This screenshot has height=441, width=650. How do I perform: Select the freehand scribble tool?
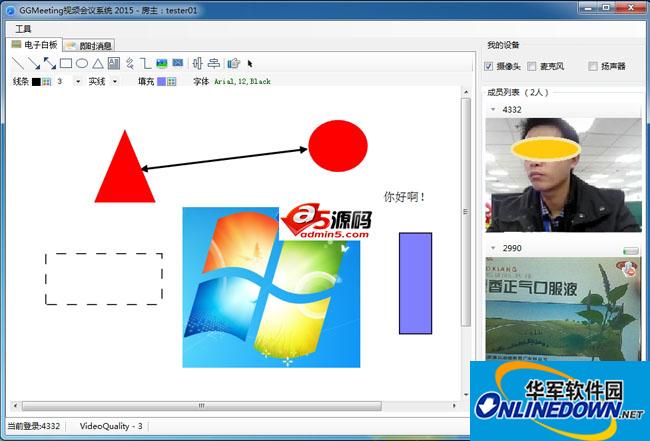(x=130, y=63)
